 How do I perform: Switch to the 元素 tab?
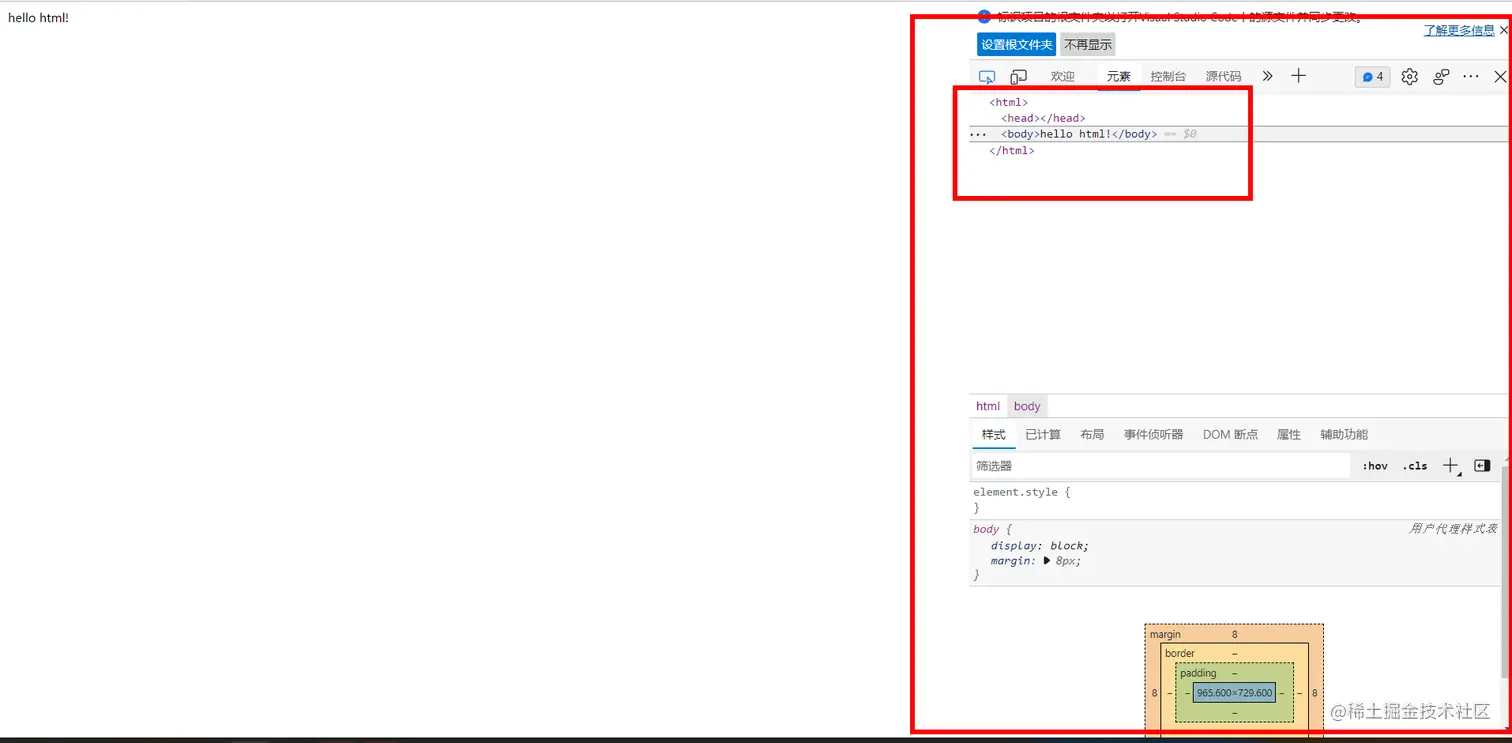pos(1119,77)
